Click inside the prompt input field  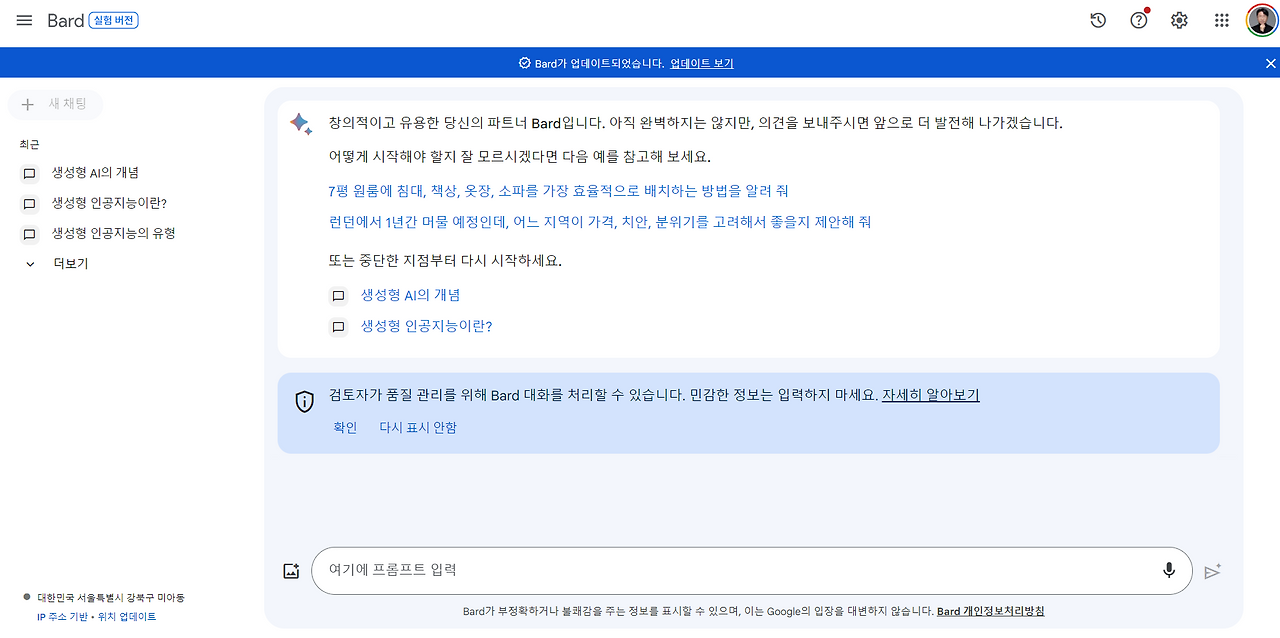(700, 570)
